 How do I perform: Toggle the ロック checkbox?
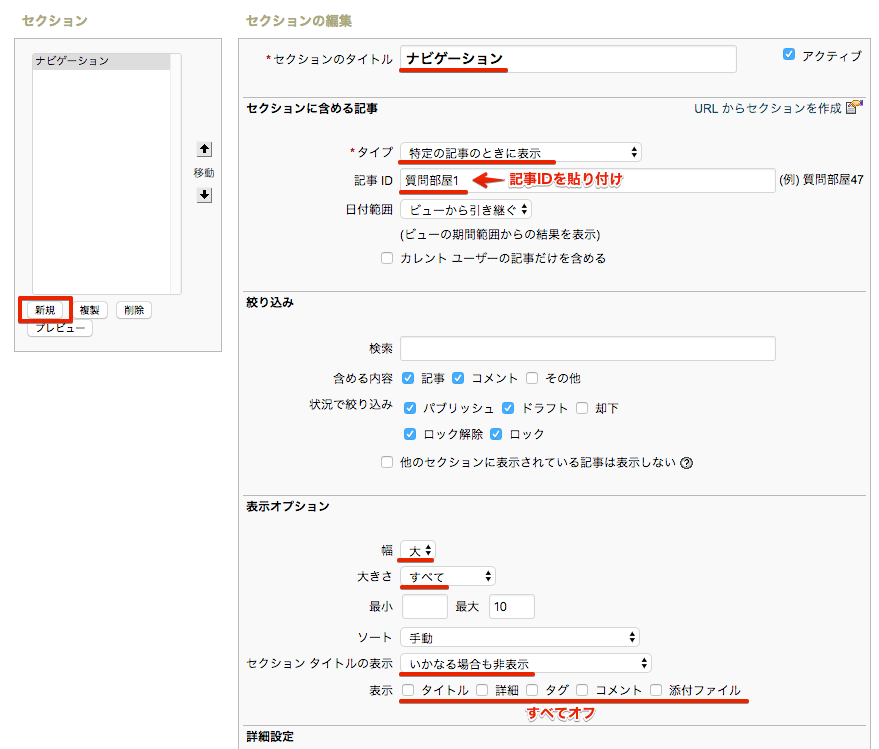pos(496,433)
